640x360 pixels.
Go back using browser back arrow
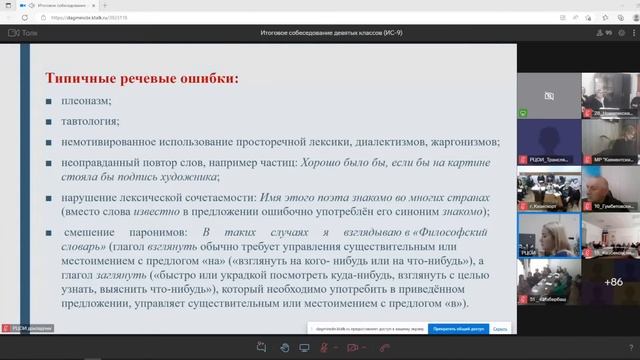[10, 18]
